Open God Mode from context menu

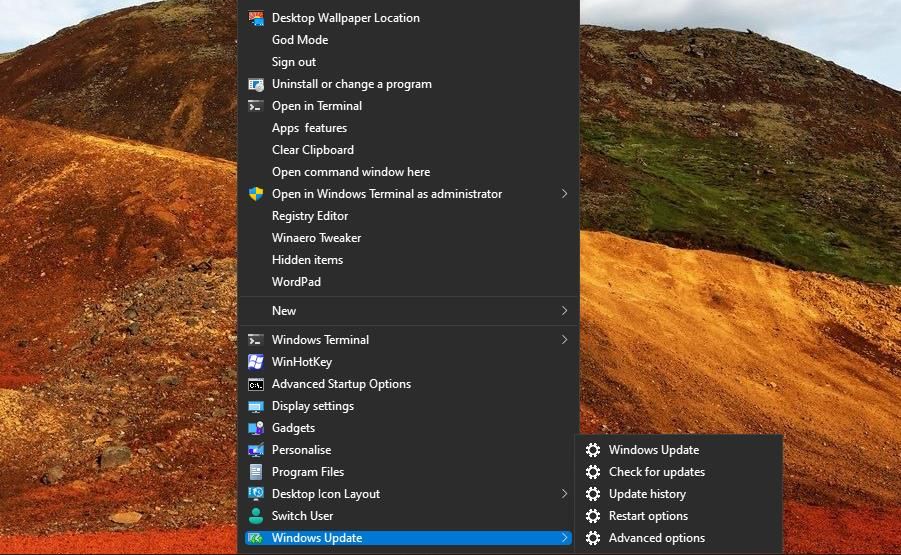[x=300, y=40]
